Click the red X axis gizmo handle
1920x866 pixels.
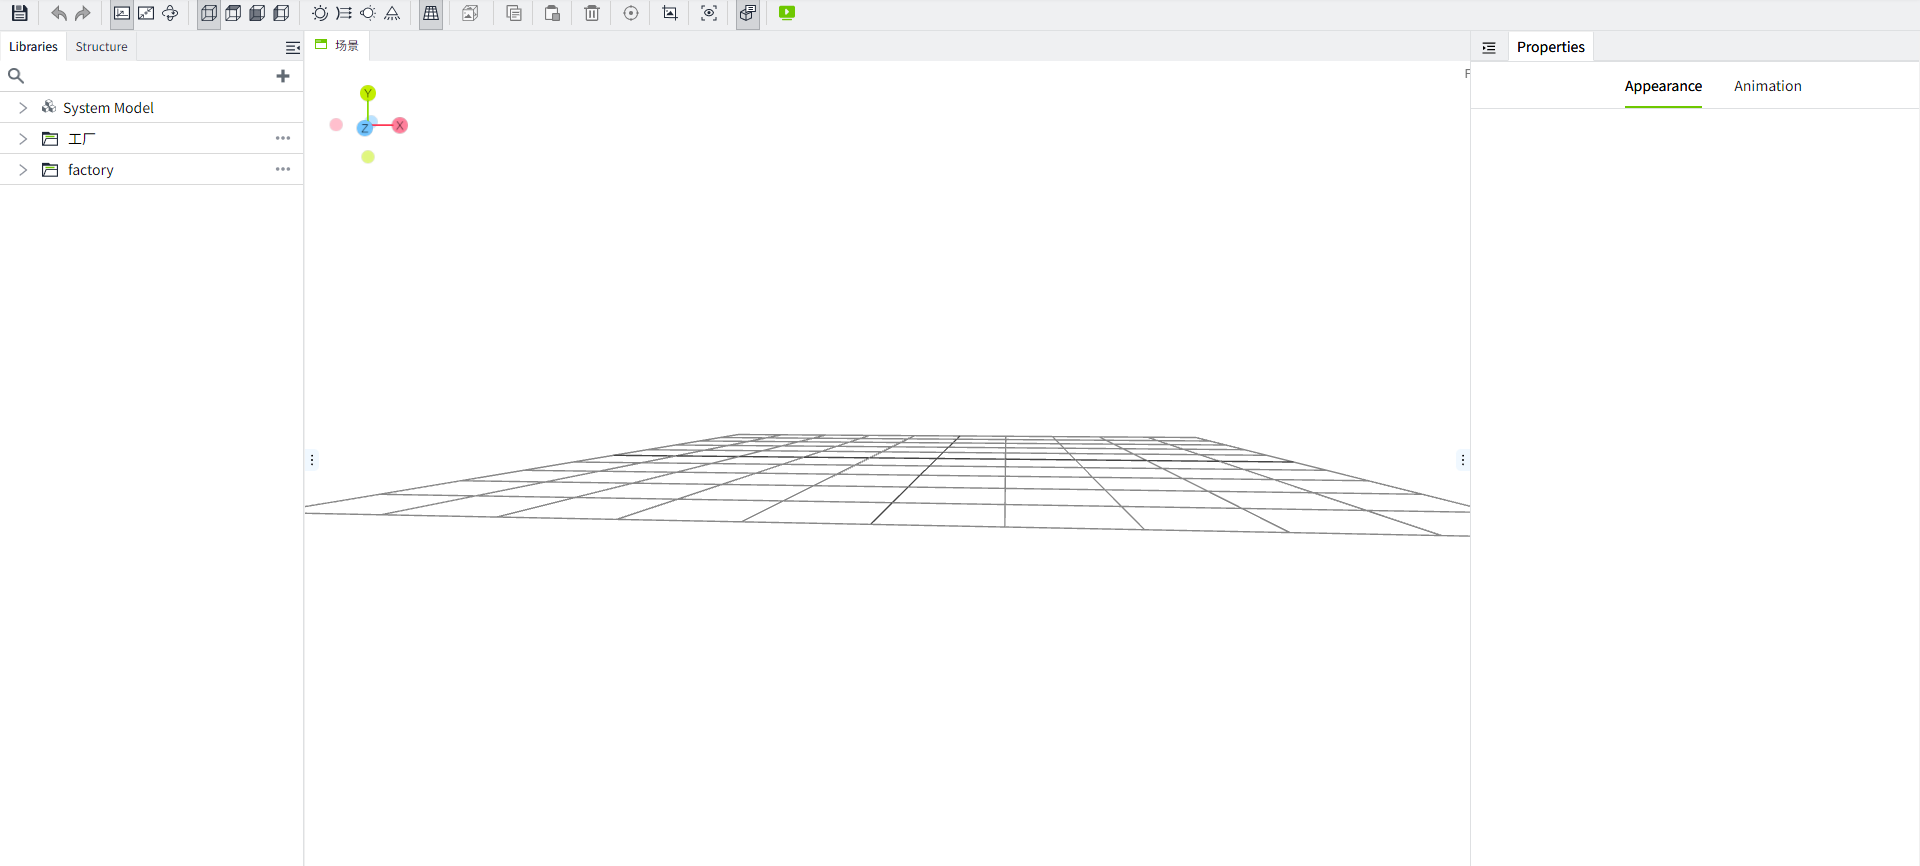pos(400,125)
